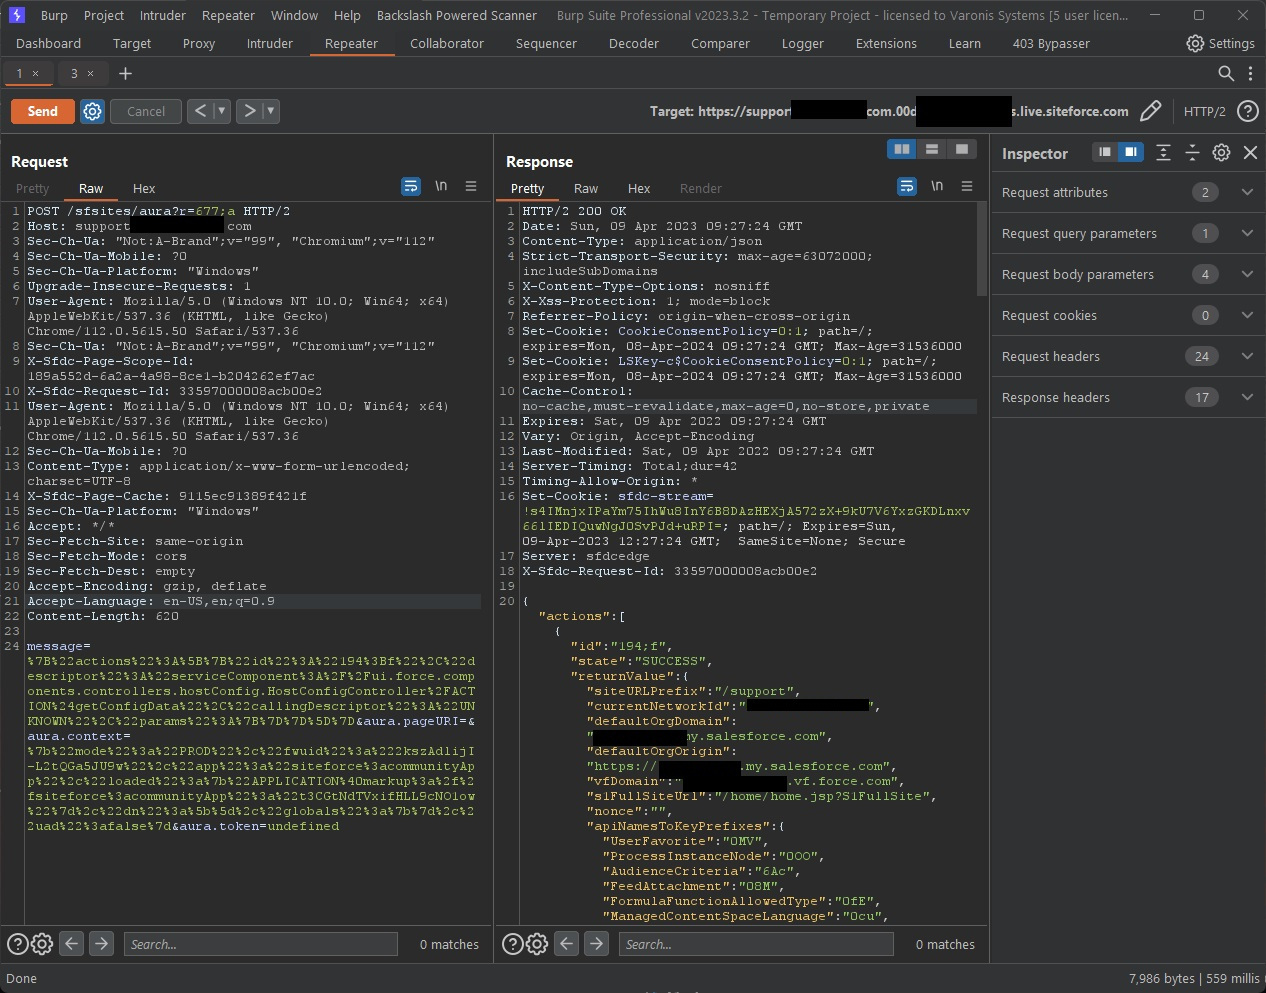Jump to the previous Request search match

click(71, 943)
